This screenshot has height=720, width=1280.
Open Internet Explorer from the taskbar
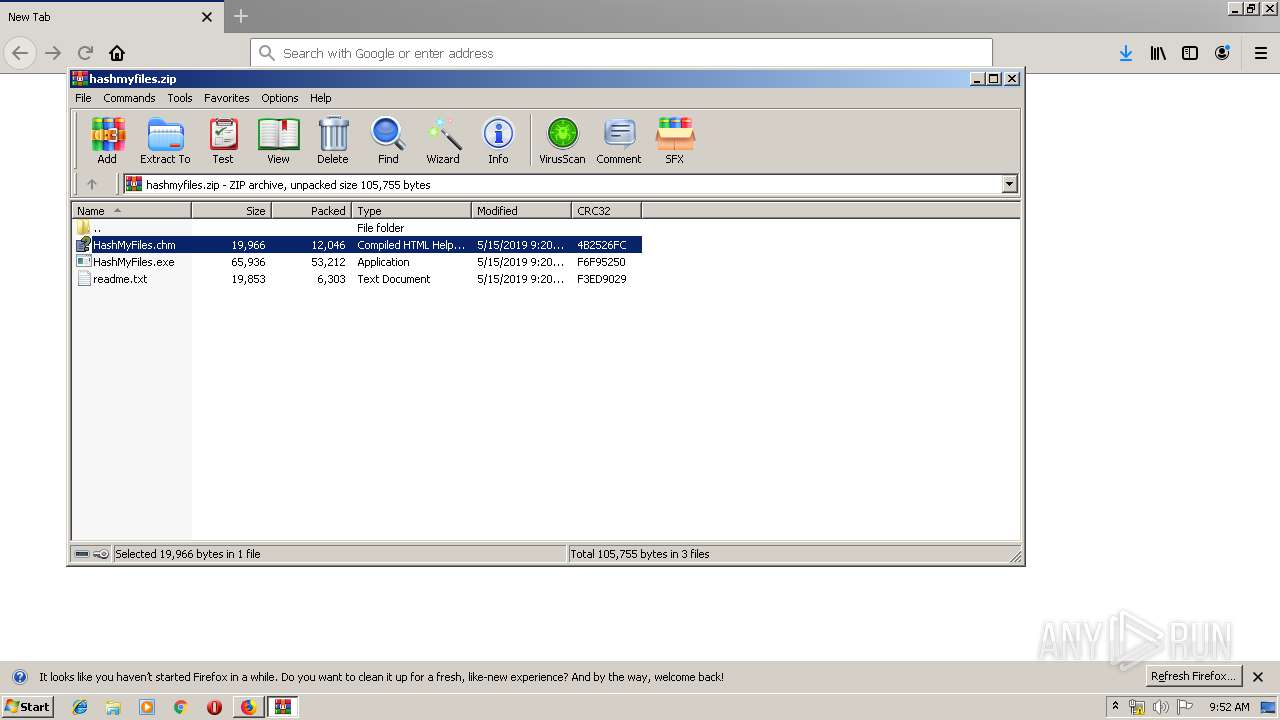[x=80, y=707]
